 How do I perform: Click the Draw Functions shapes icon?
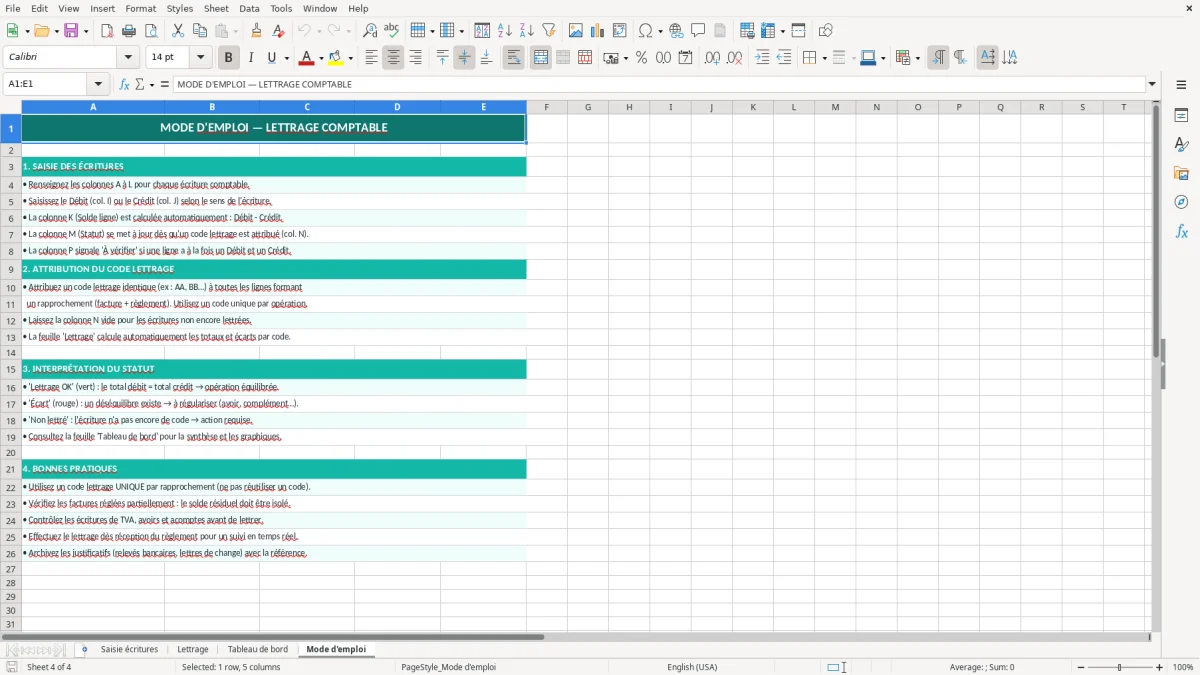coord(825,31)
